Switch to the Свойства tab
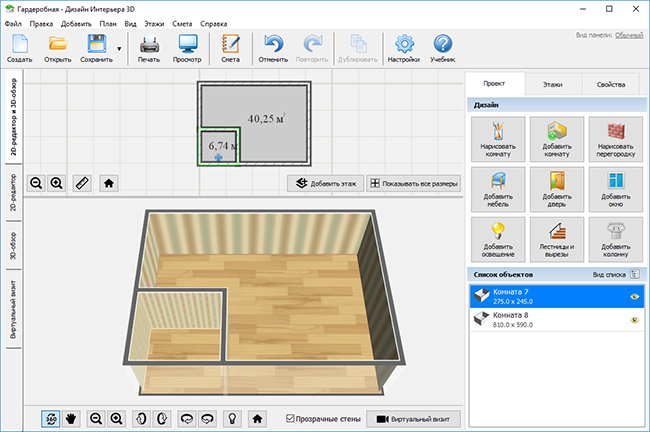Viewport: 650px width, 432px height. (x=610, y=86)
